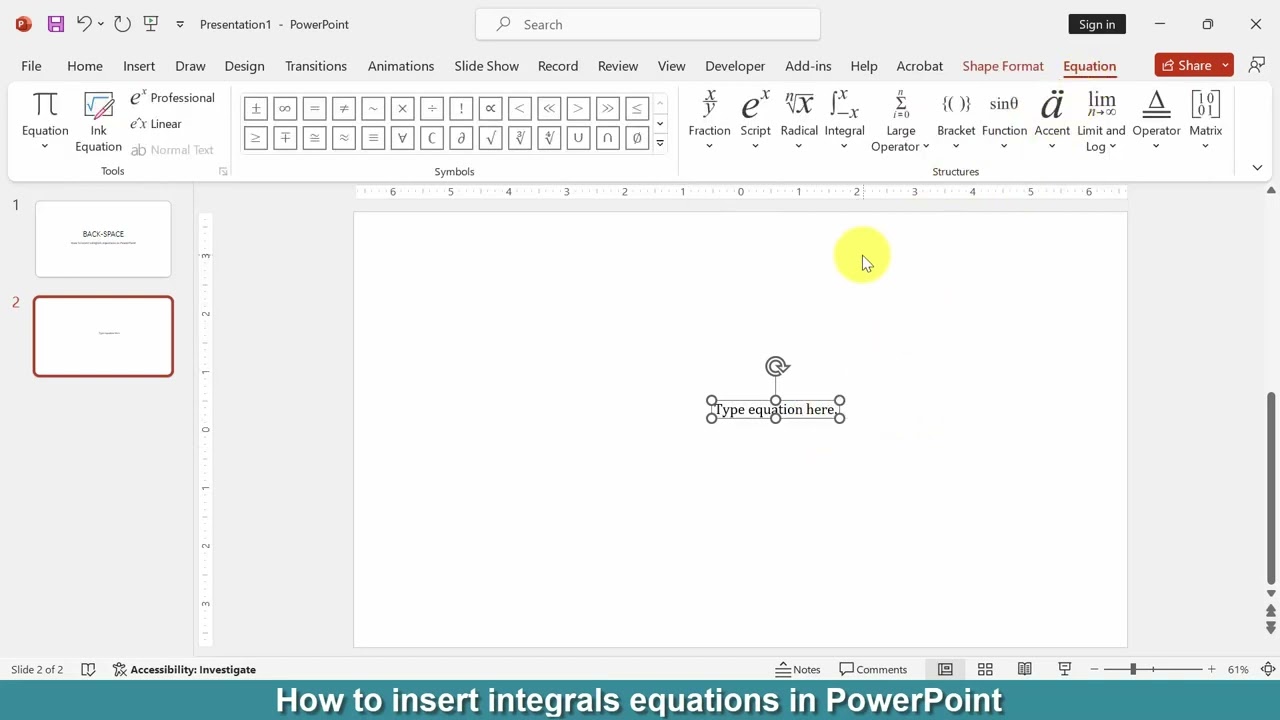
Task: Open the File menu
Action: click(31, 66)
